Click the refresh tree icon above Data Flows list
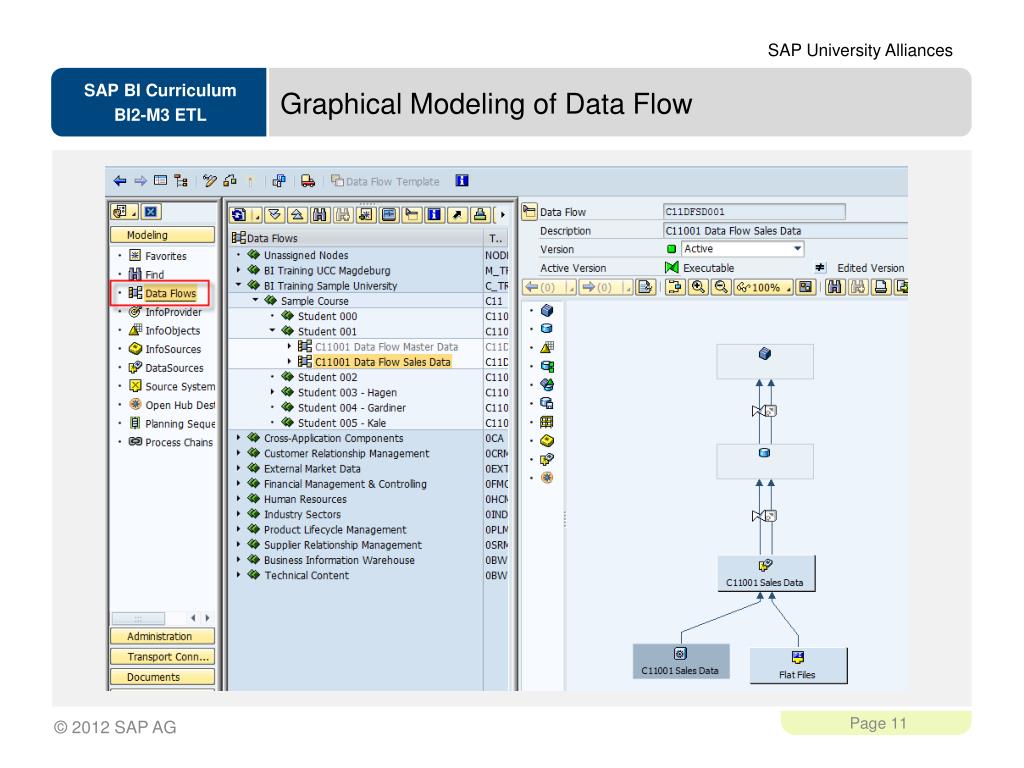This screenshot has width=1024, height=768. tap(238, 215)
